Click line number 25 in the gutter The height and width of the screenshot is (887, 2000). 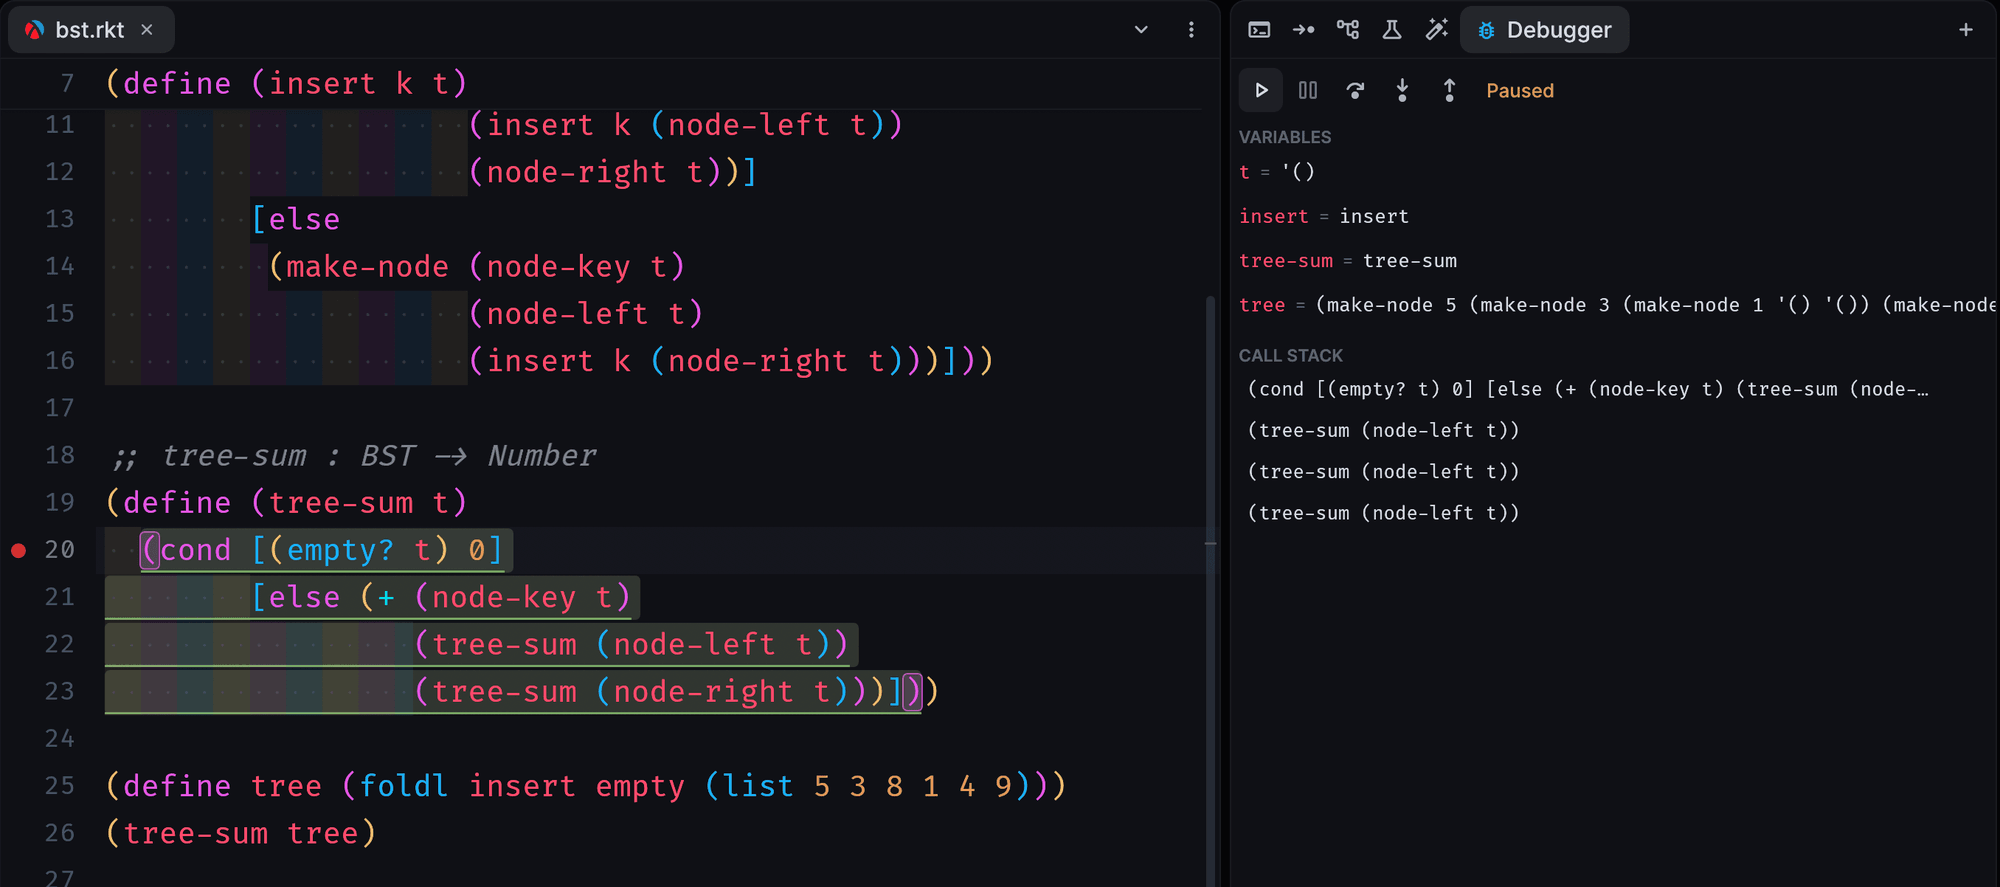pyautogui.click(x=60, y=786)
